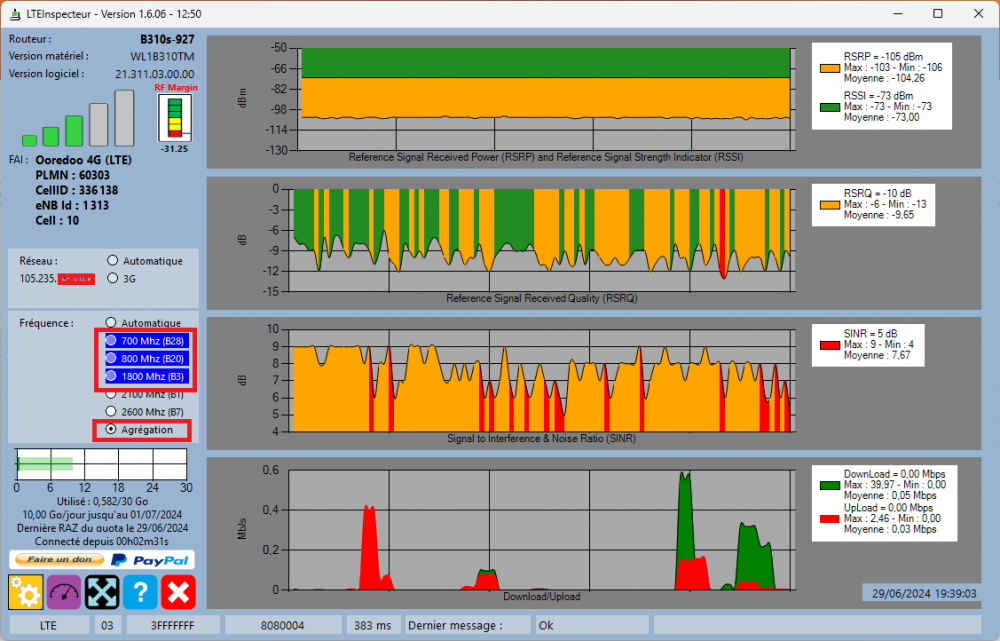The height and width of the screenshot is (641, 1000).
Task: Click the PayPal logo
Action: click(148, 559)
